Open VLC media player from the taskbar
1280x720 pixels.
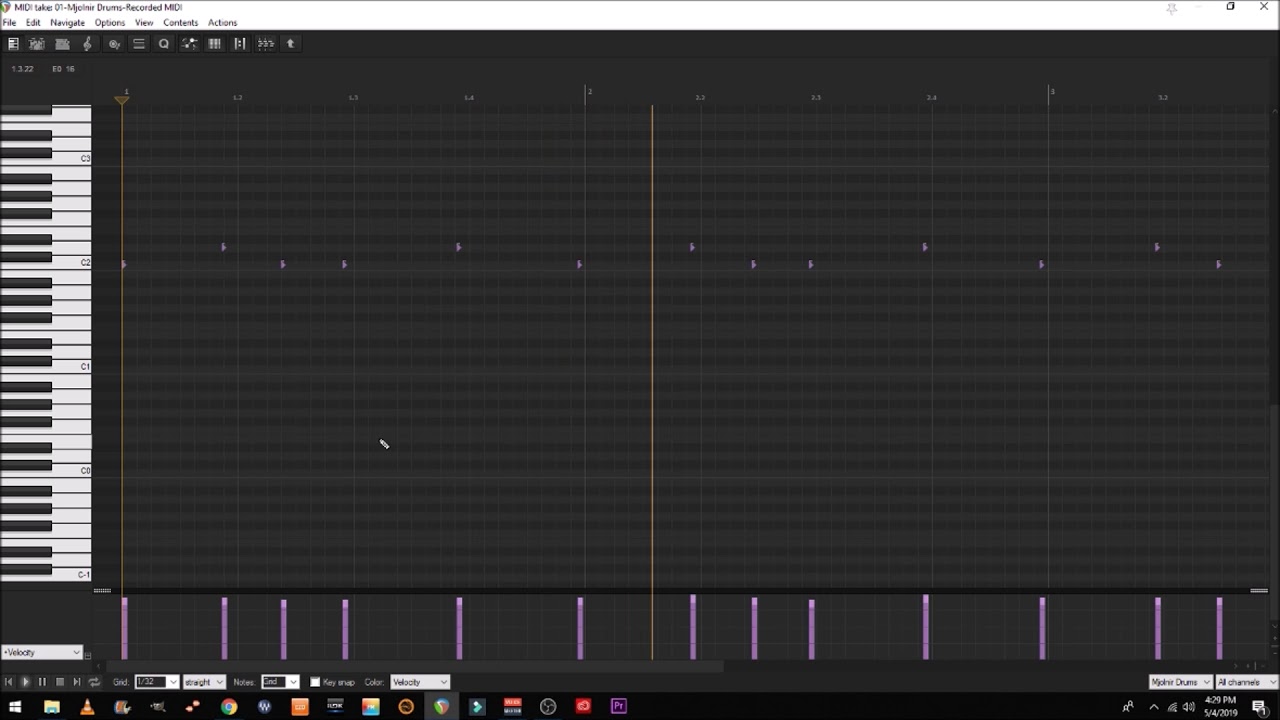click(x=87, y=707)
